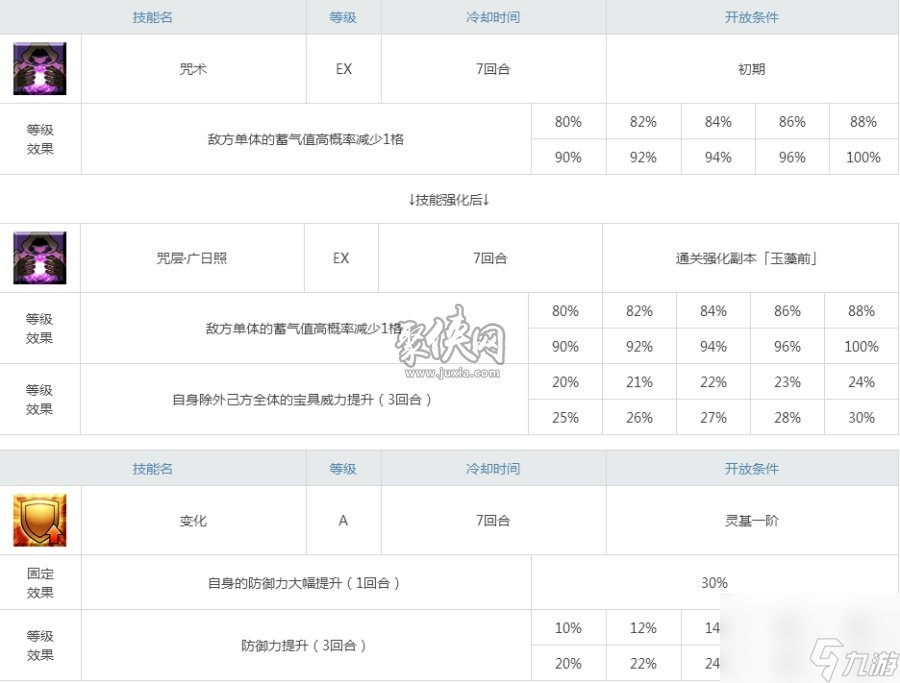Select the skill name 变化
This screenshot has width=900, height=683.
[x=193, y=521]
